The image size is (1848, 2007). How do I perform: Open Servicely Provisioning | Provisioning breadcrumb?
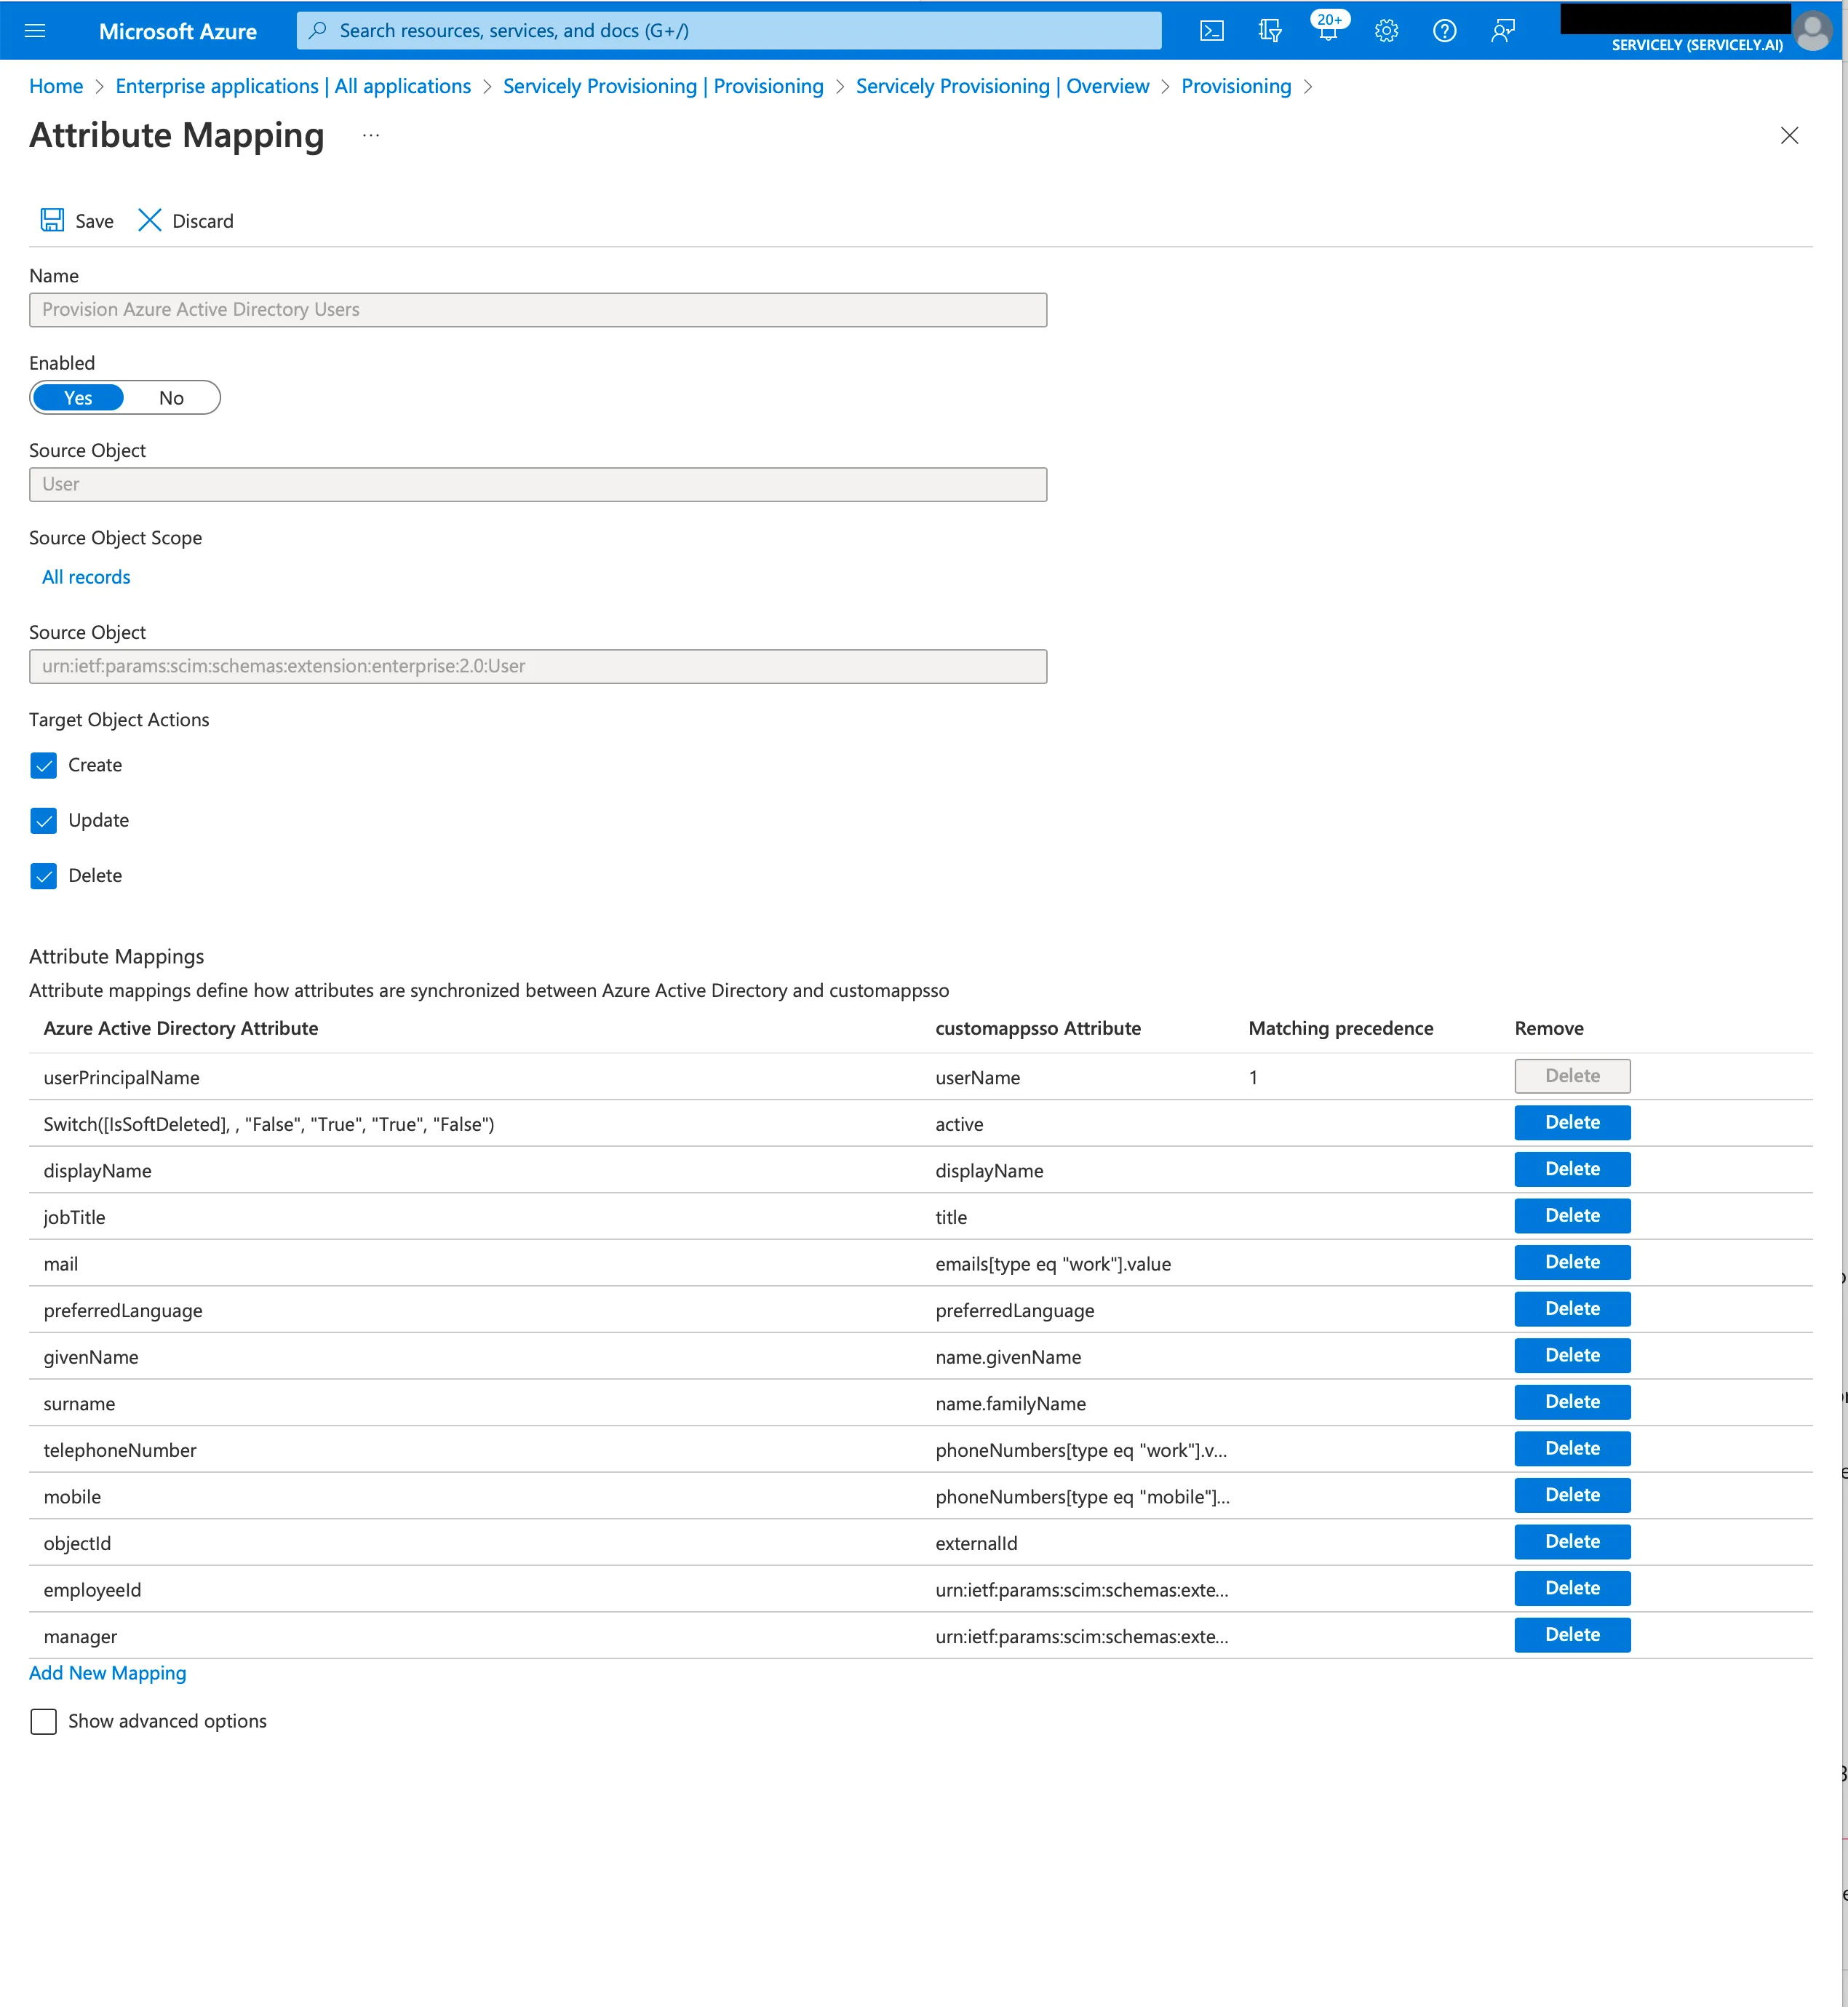point(663,87)
